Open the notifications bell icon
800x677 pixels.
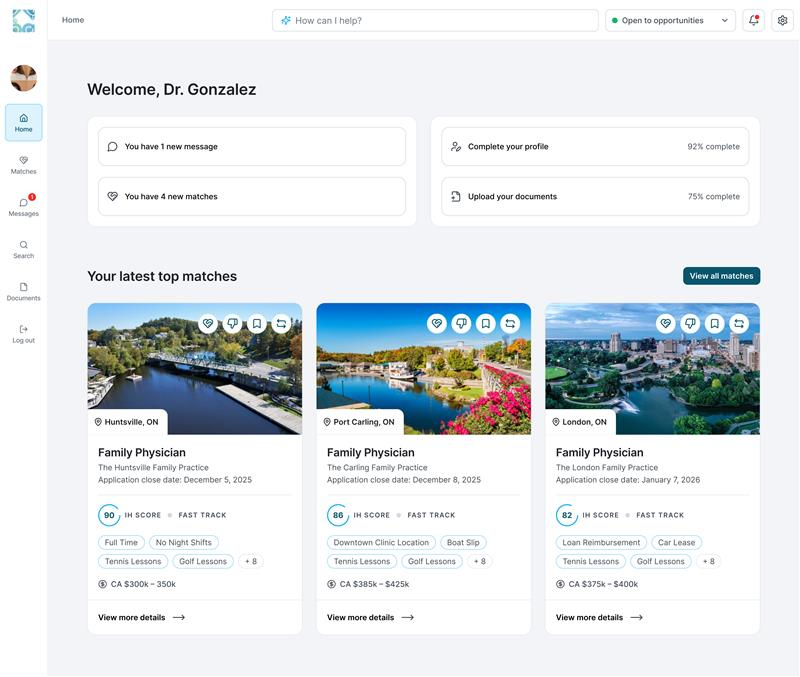click(753, 20)
